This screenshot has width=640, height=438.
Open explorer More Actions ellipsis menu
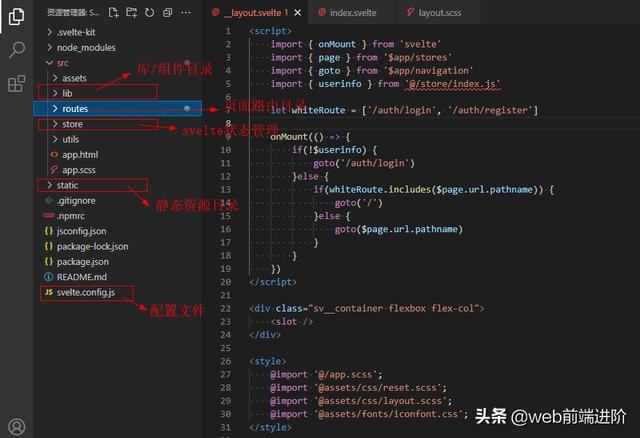(x=186, y=13)
